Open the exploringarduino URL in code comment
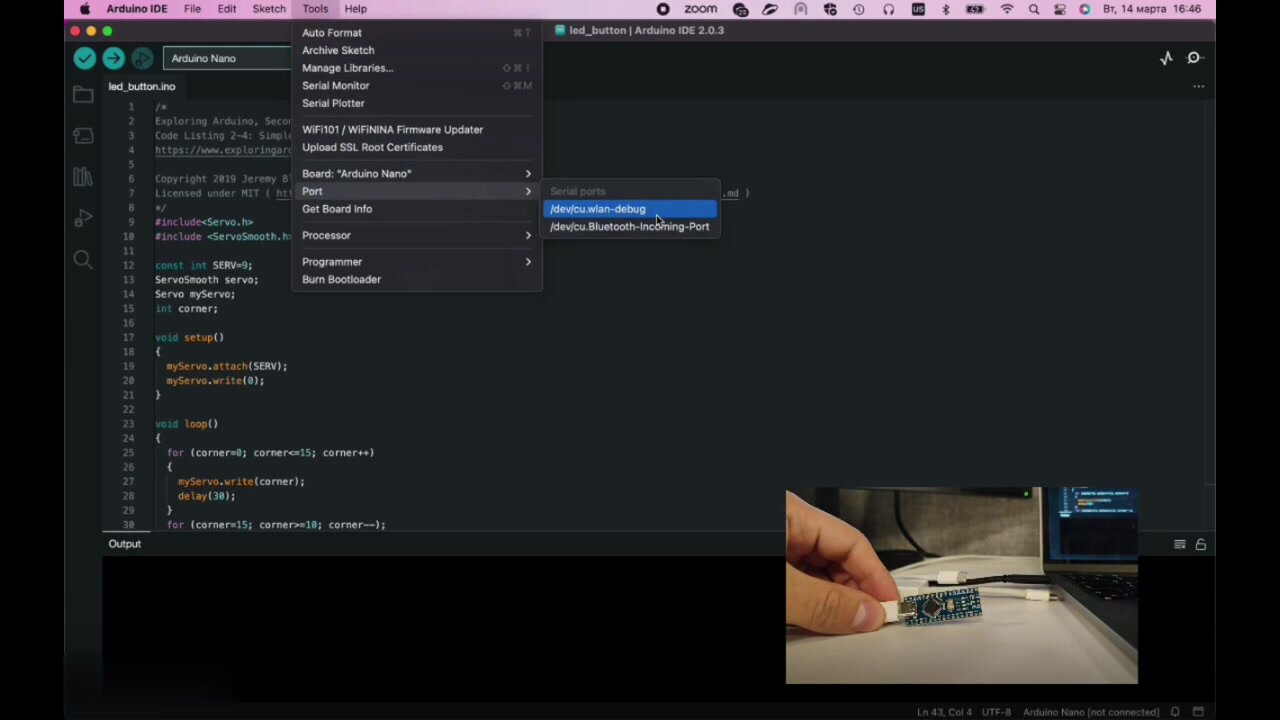This screenshot has width=1280, height=720. tap(223, 150)
